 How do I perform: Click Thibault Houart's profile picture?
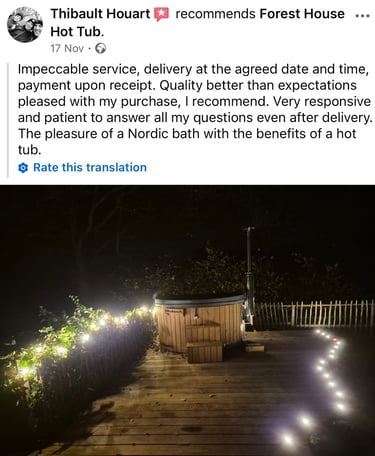click(25, 25)
